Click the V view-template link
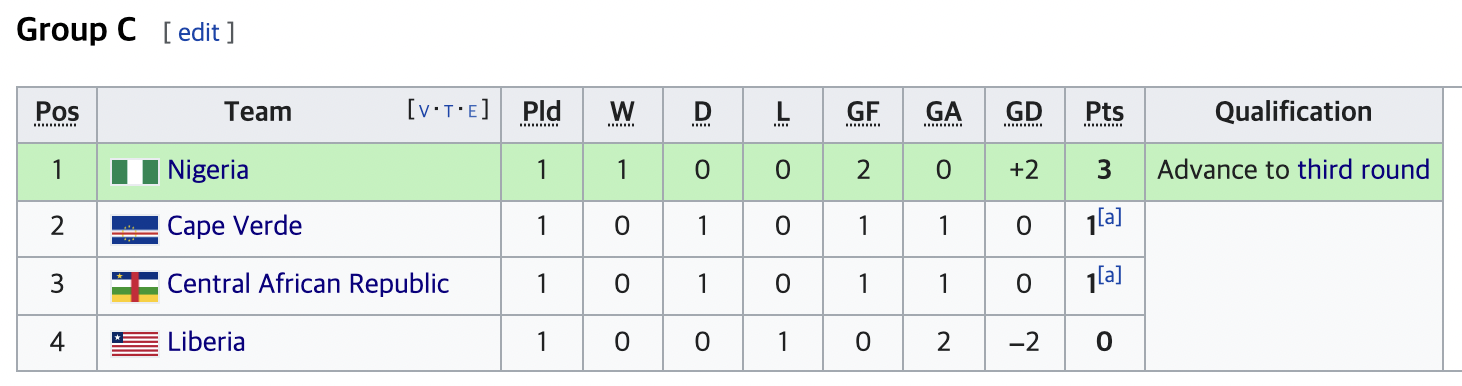1462x386 pixels. pos(424,110)
